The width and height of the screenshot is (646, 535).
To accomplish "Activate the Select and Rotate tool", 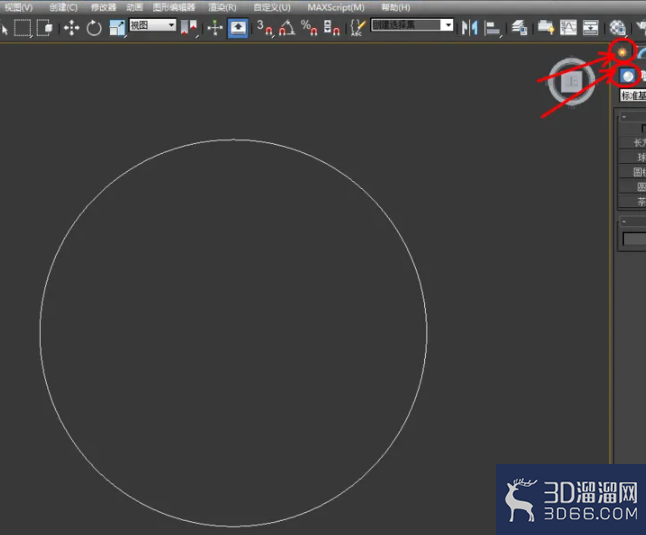I will [94, 28].
